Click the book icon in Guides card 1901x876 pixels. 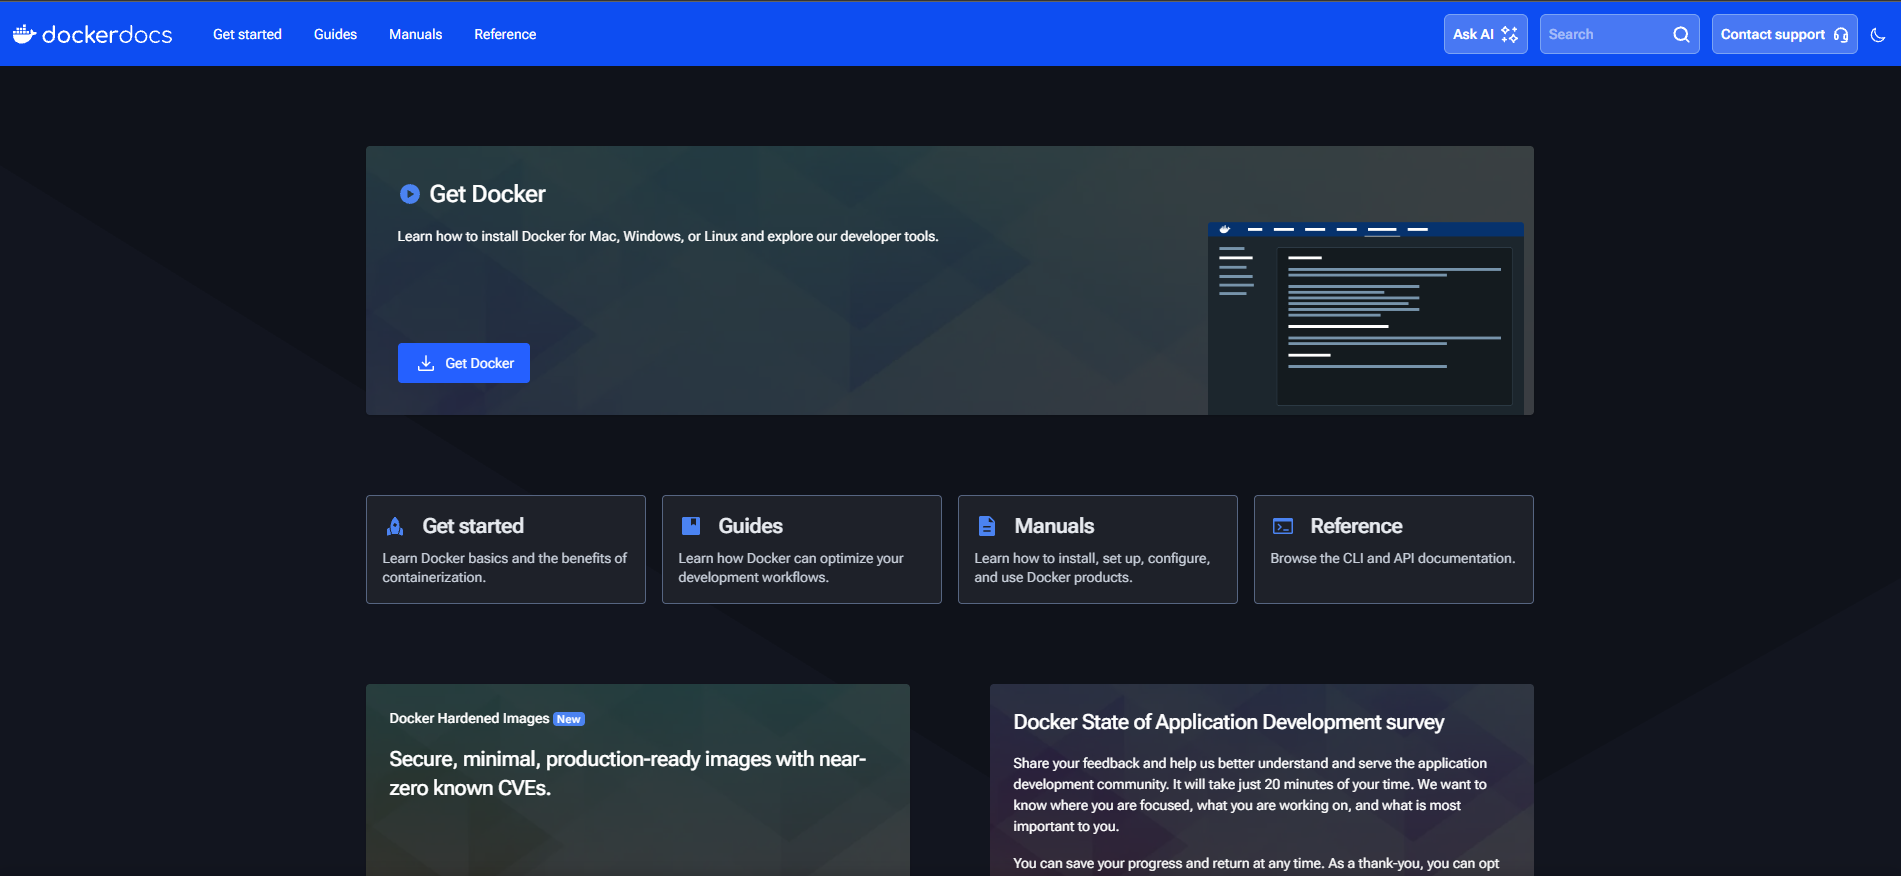691,526
